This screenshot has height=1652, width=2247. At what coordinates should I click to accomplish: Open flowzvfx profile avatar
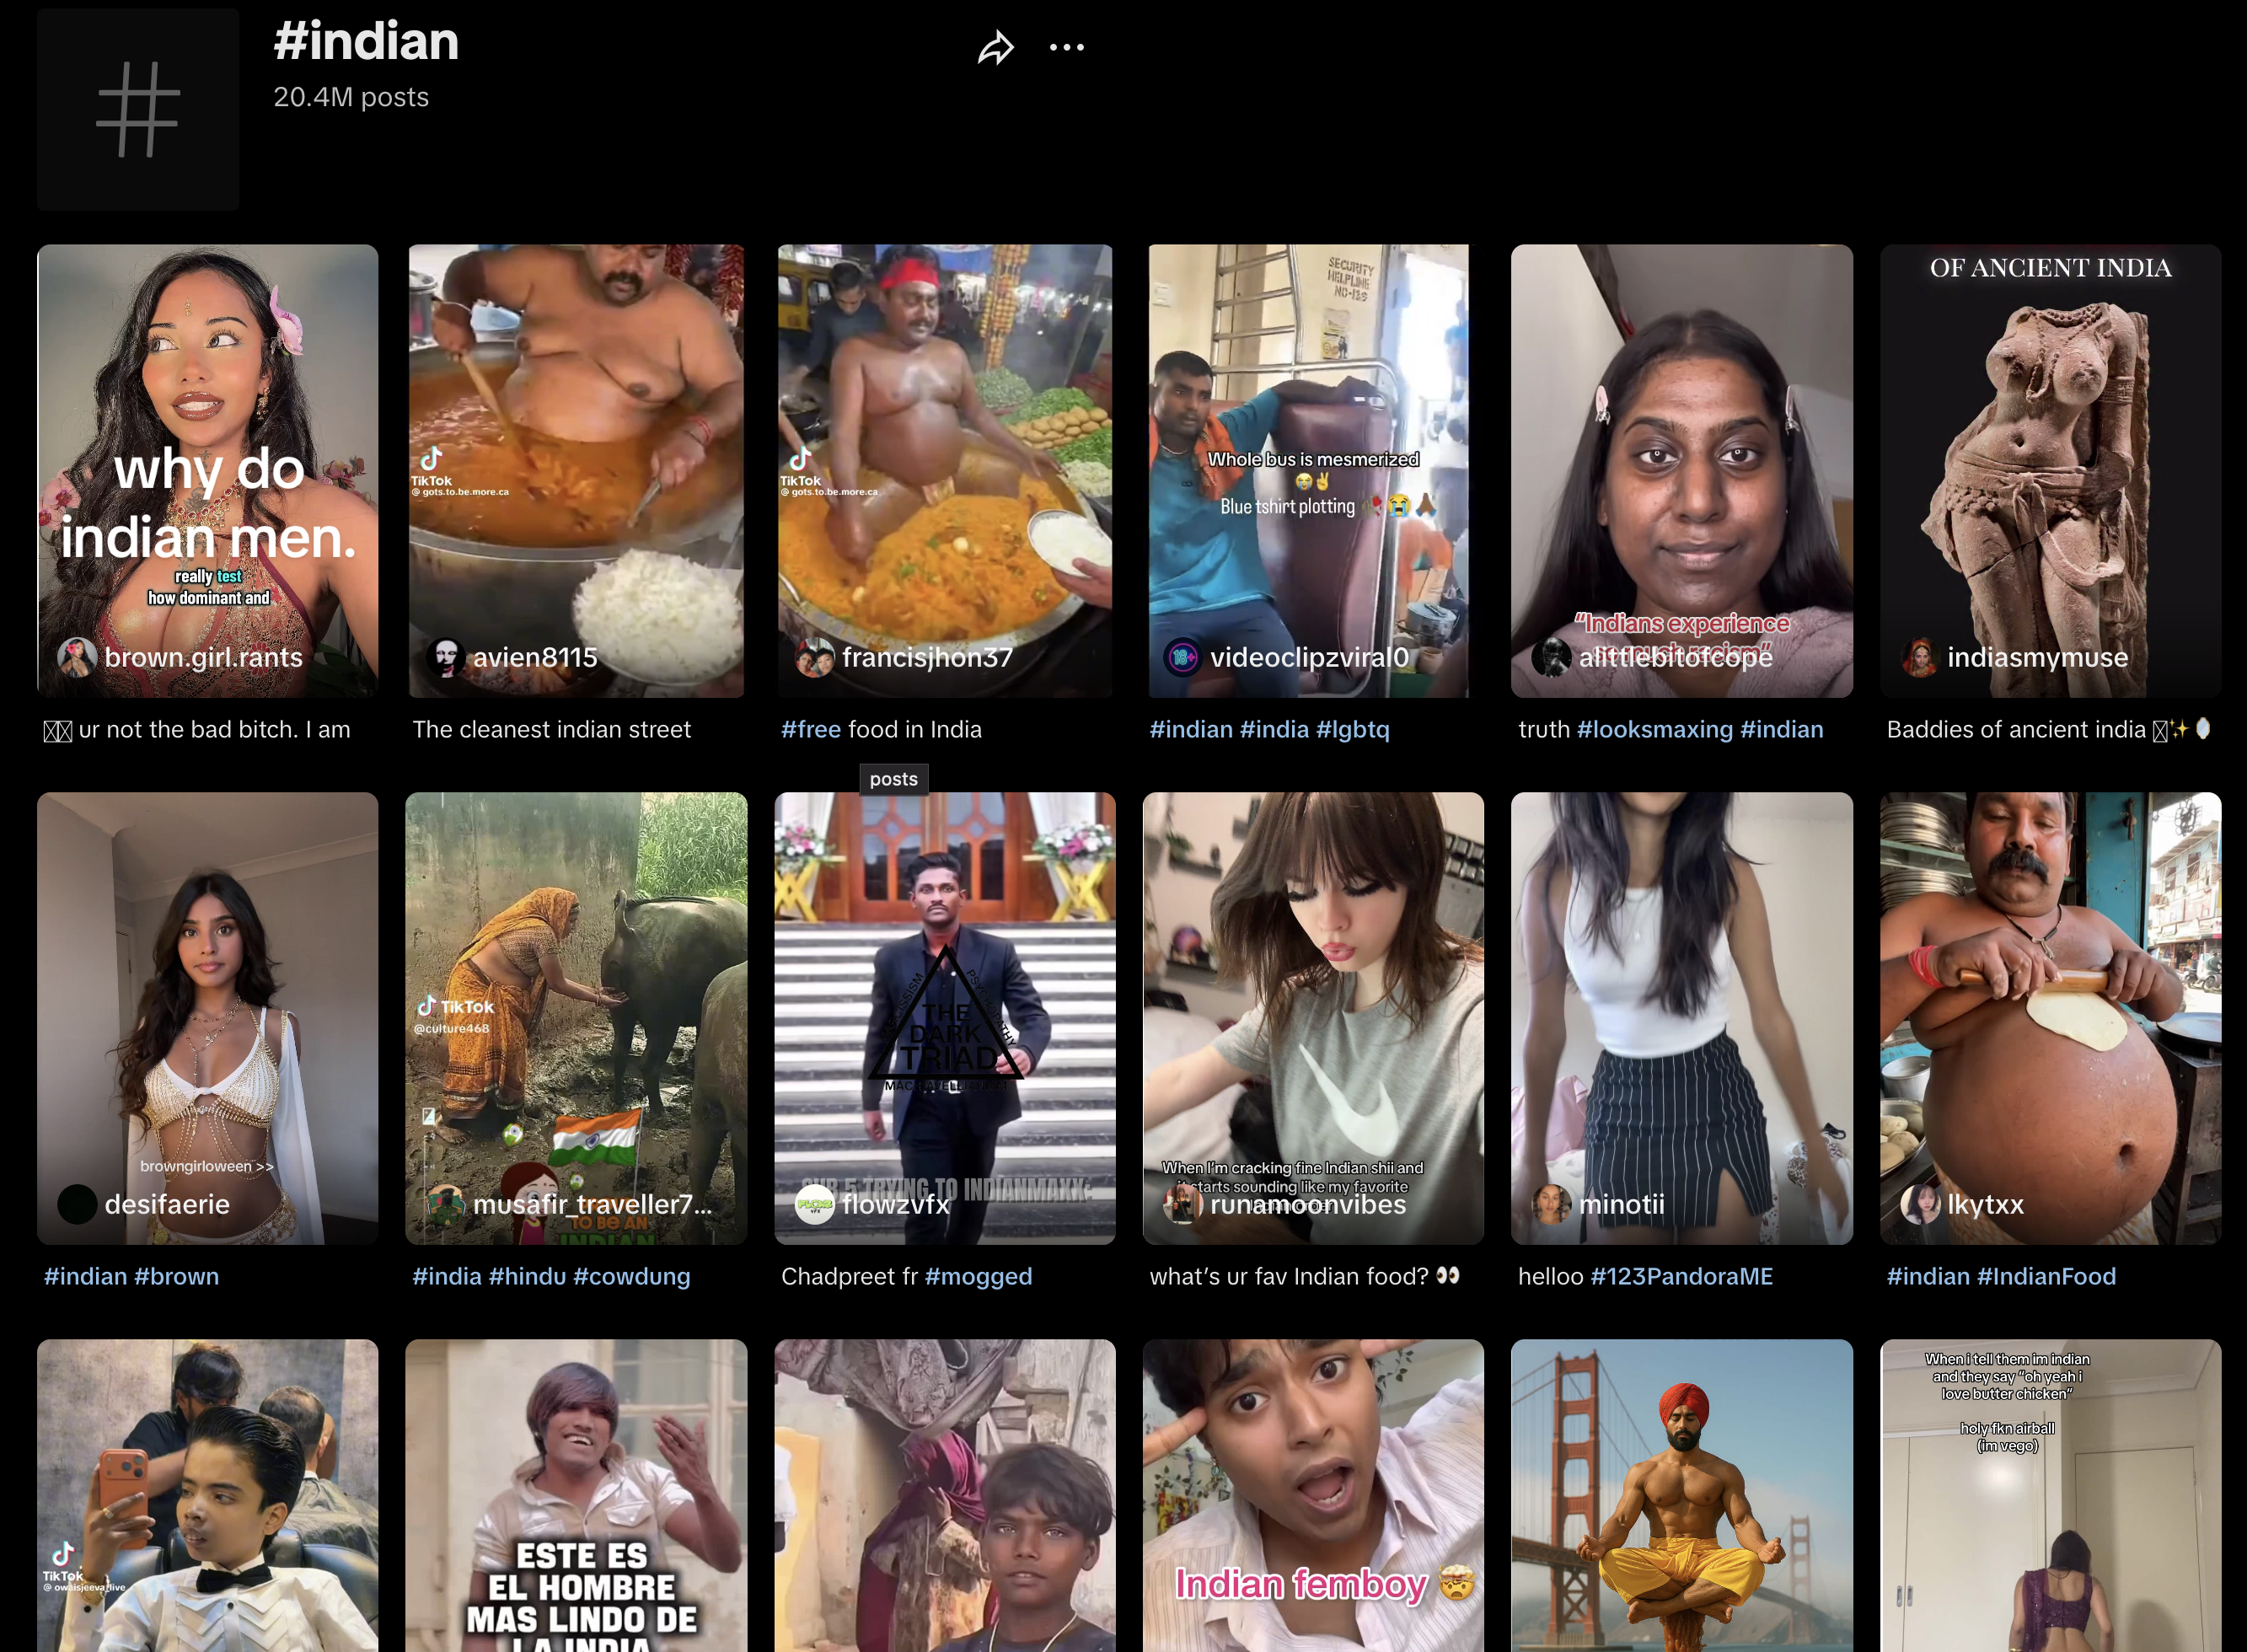pos(815,1204)
